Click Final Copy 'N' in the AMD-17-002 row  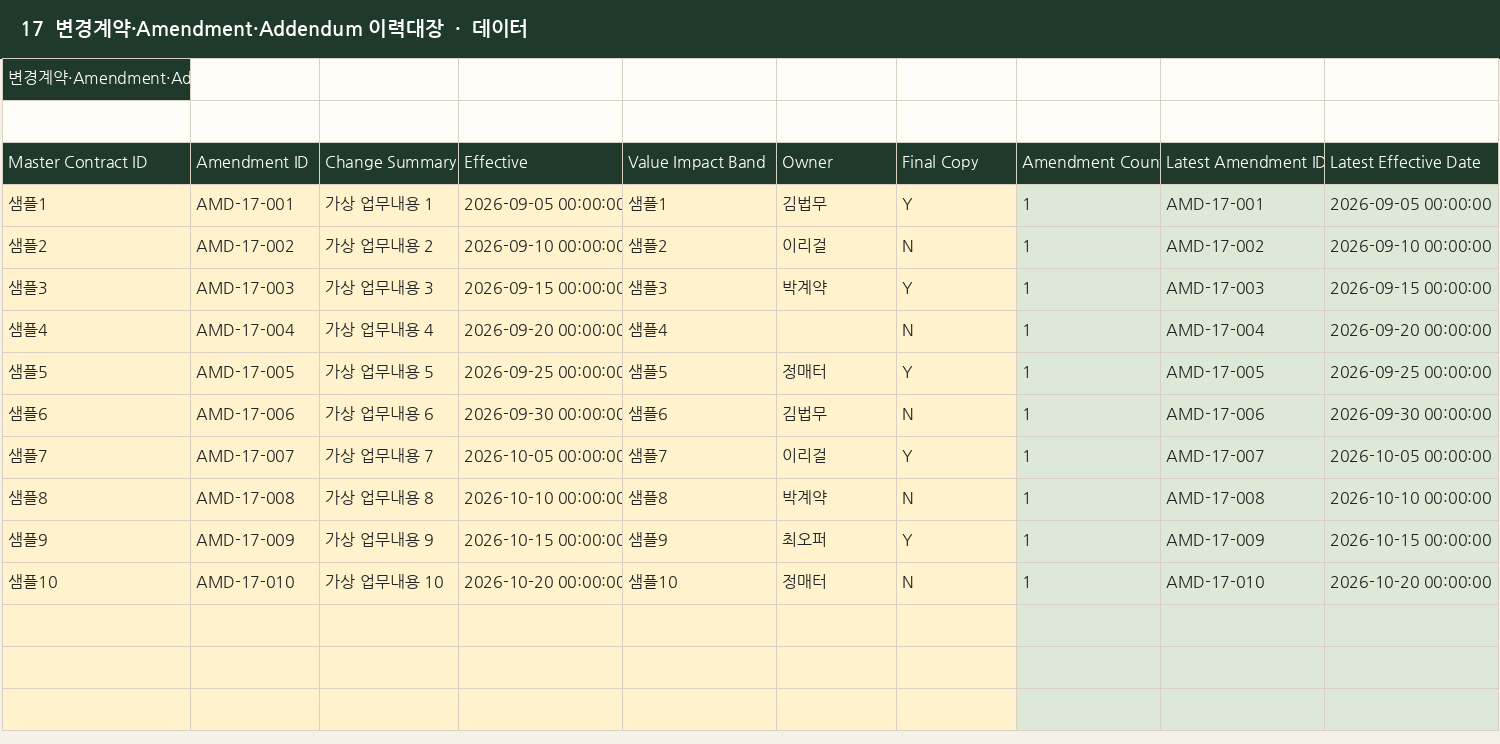pos(956,247)
